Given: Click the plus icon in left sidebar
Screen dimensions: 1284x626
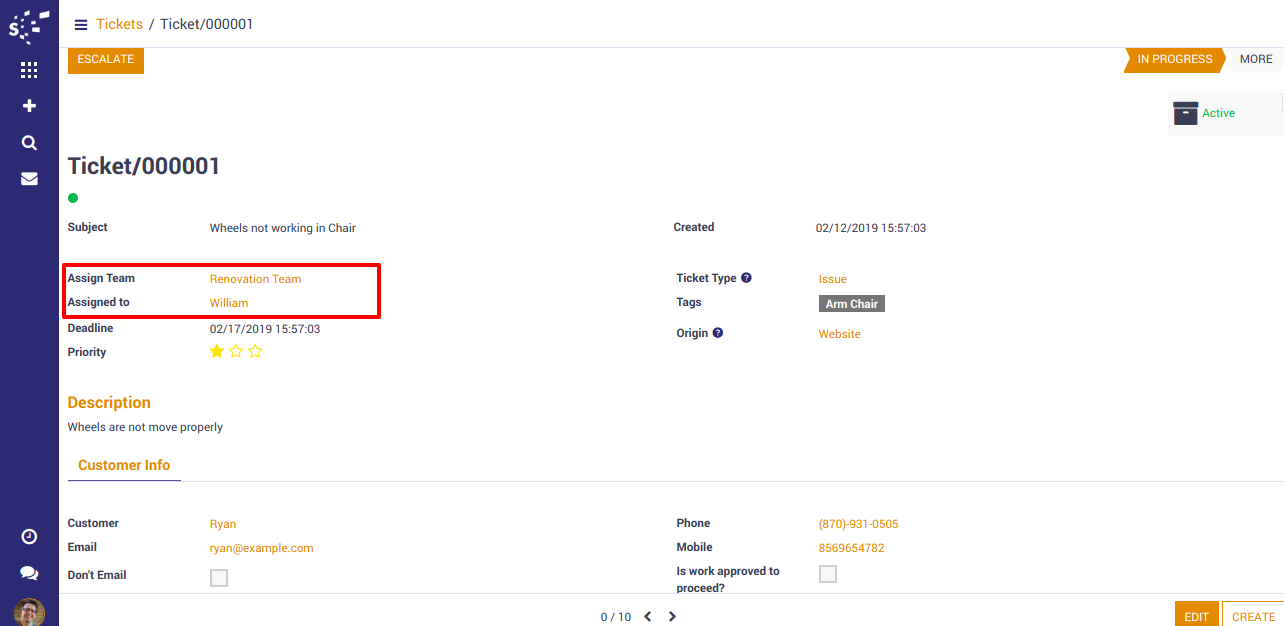Looking at the screenshot, I should pos(29,106).
